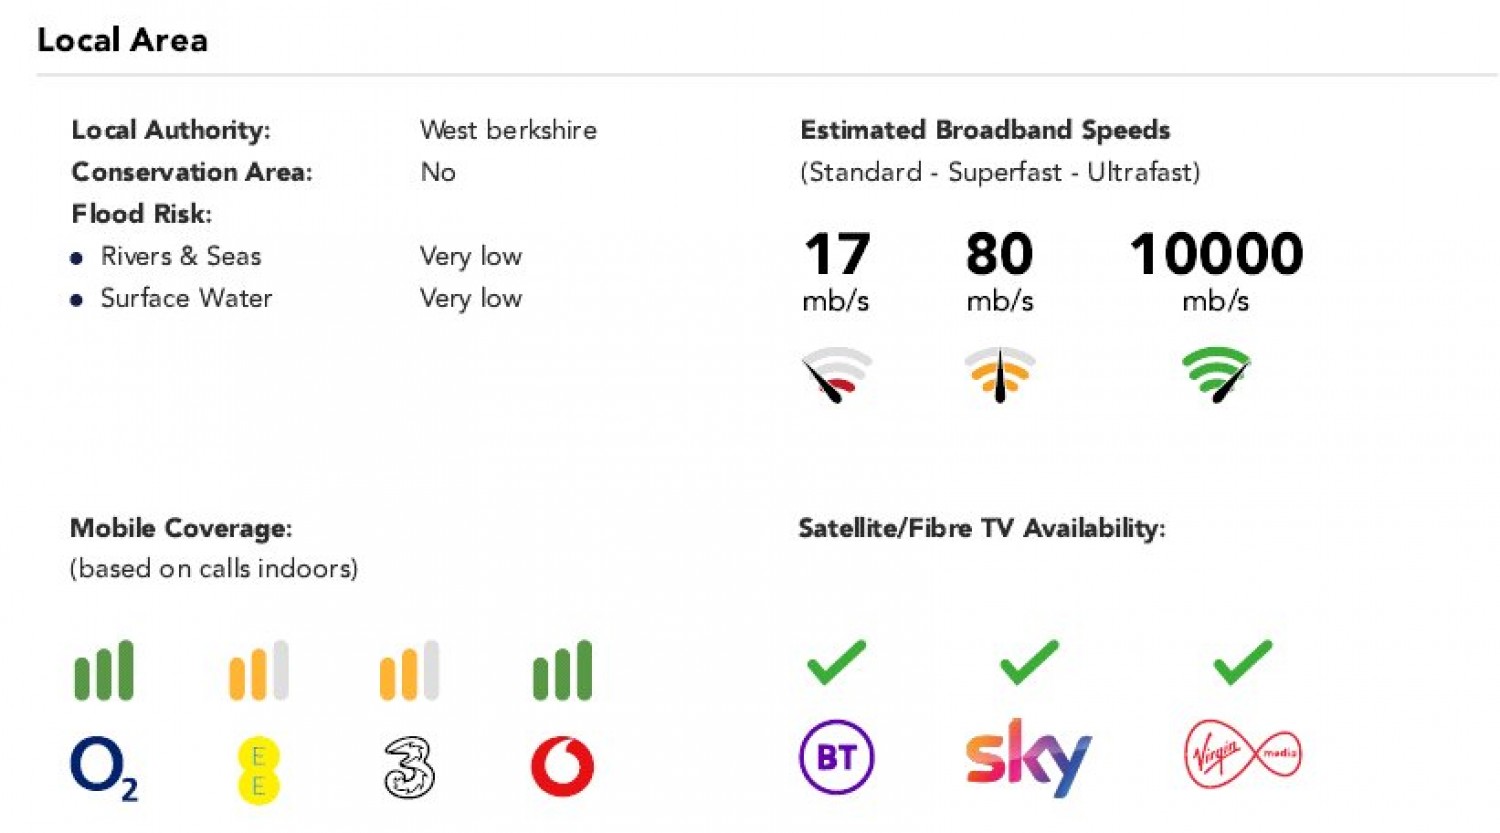1500x833 pixels.
Task: Click the Virgin Media logo
Action: [1243, 754]
